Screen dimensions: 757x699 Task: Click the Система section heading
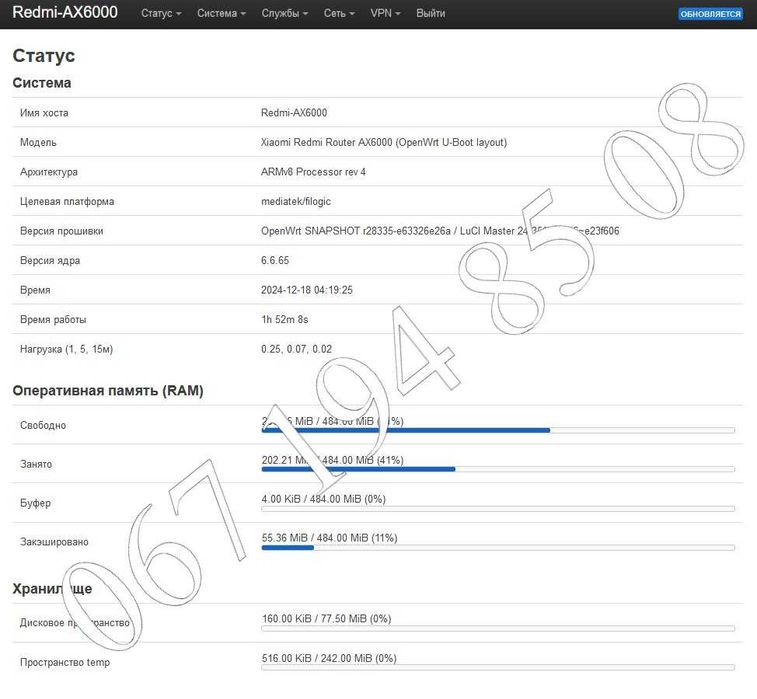pyautogui.click(x=42, y=83)
